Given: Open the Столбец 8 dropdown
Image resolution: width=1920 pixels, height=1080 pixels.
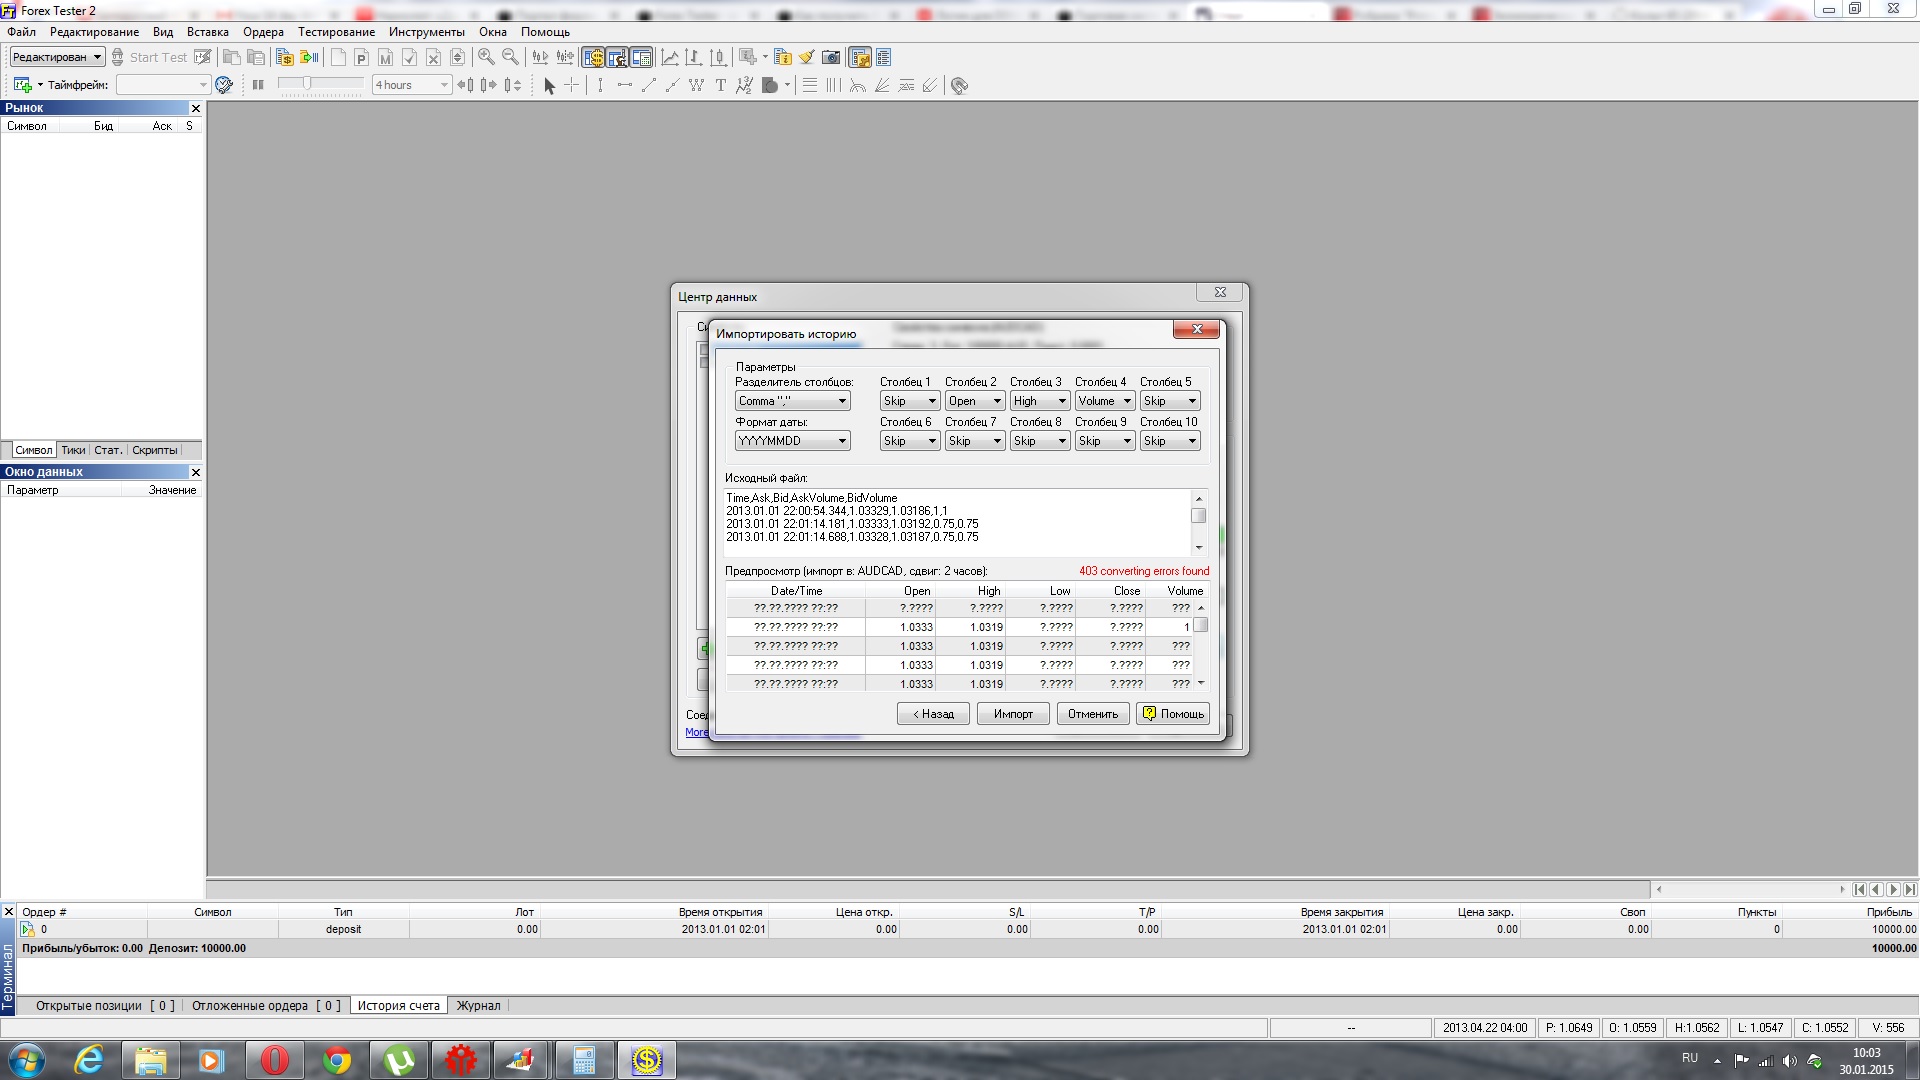Looking at the screenshot, I should tap(1040, 441).
